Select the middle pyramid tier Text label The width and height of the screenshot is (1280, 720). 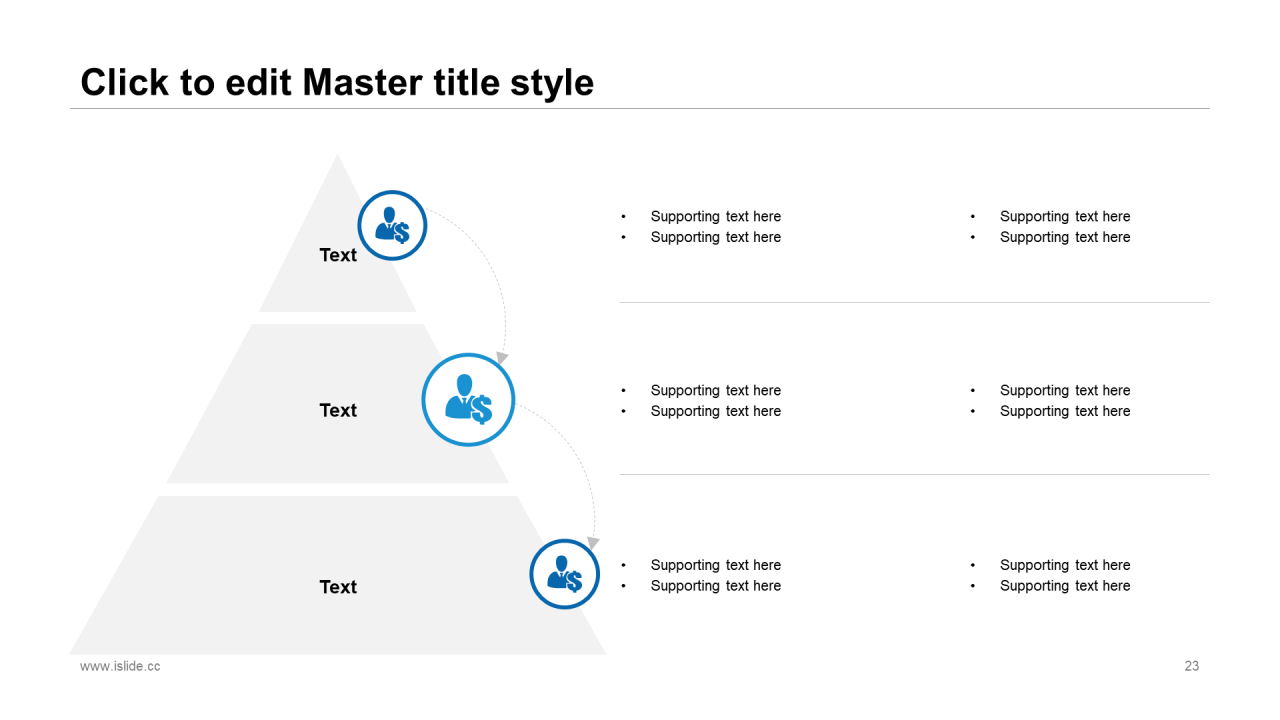coord(338,410)
